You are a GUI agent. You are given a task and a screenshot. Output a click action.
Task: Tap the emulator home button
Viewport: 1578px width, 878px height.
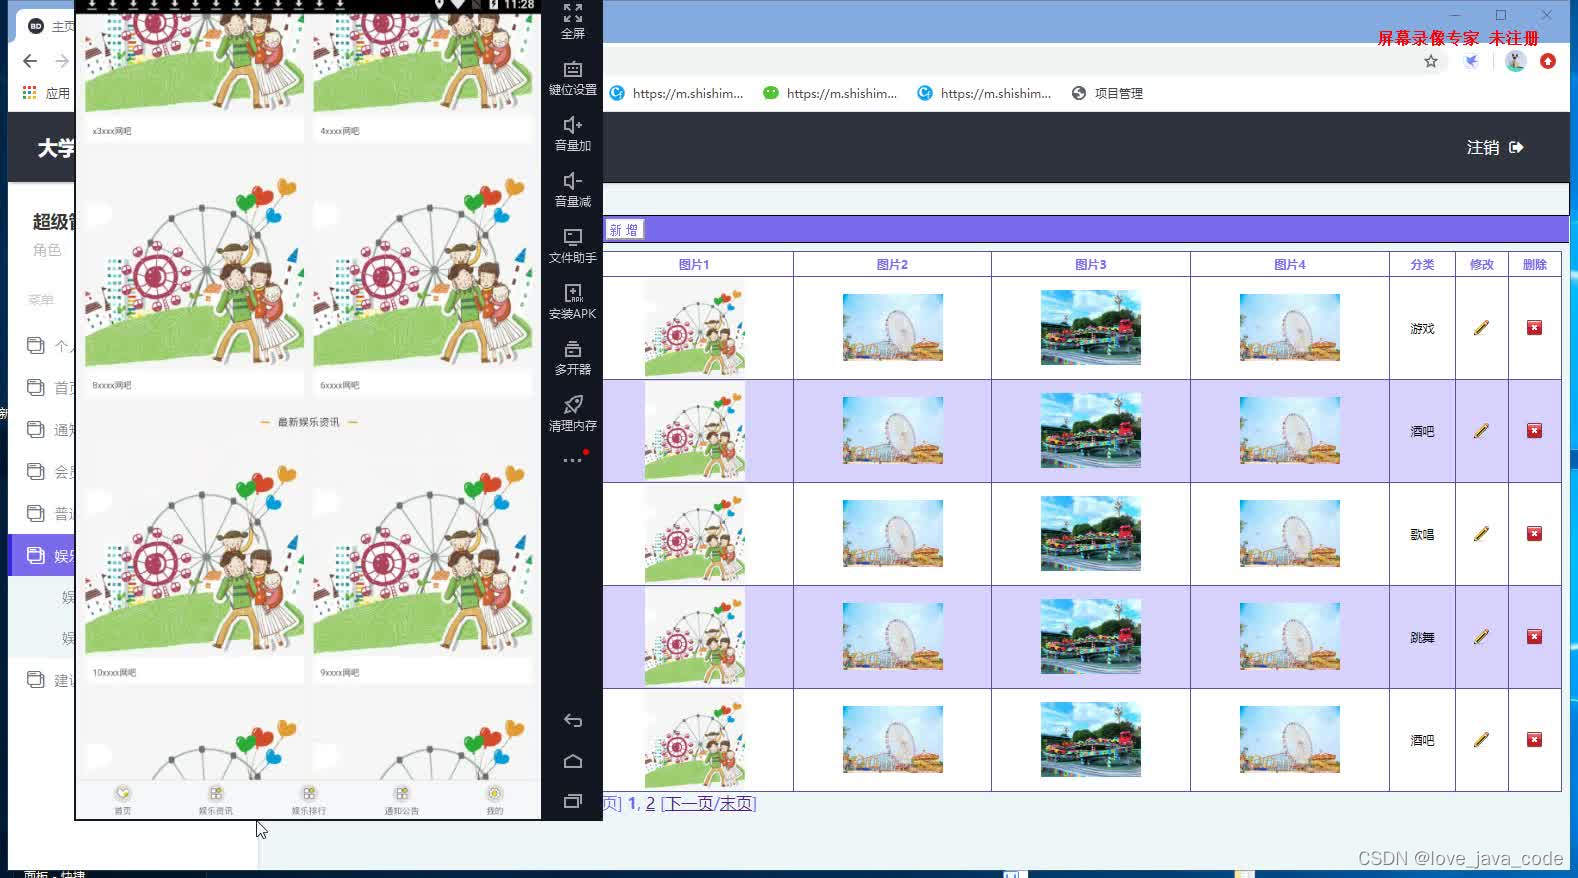(572, 761)
